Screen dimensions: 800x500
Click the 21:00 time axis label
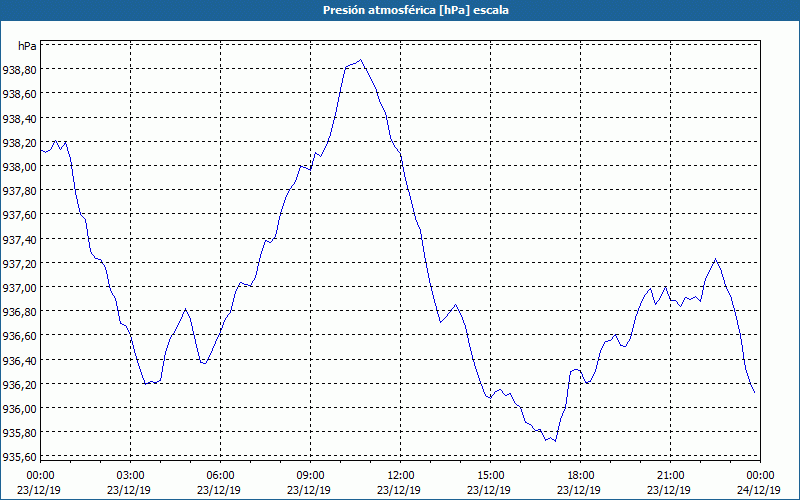tap(670, 476)
